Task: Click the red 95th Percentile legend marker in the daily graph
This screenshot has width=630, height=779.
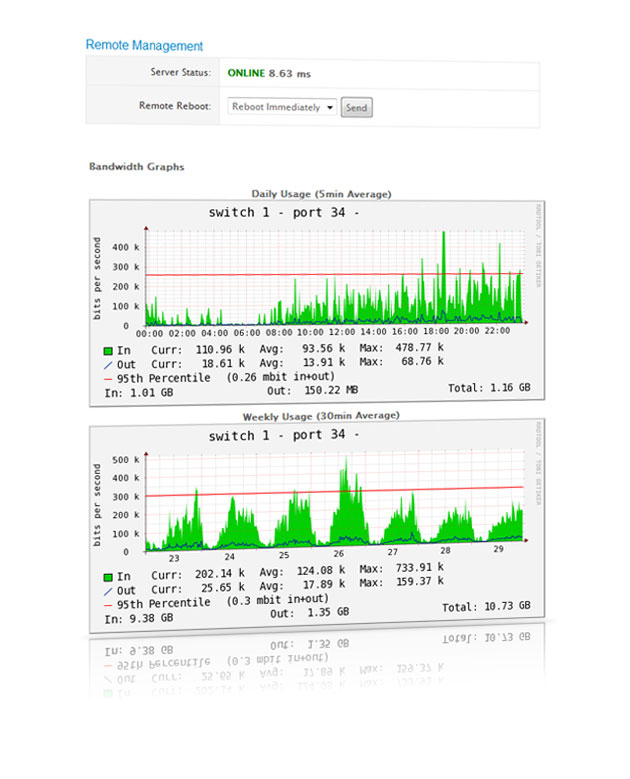Action: [108, 378]
